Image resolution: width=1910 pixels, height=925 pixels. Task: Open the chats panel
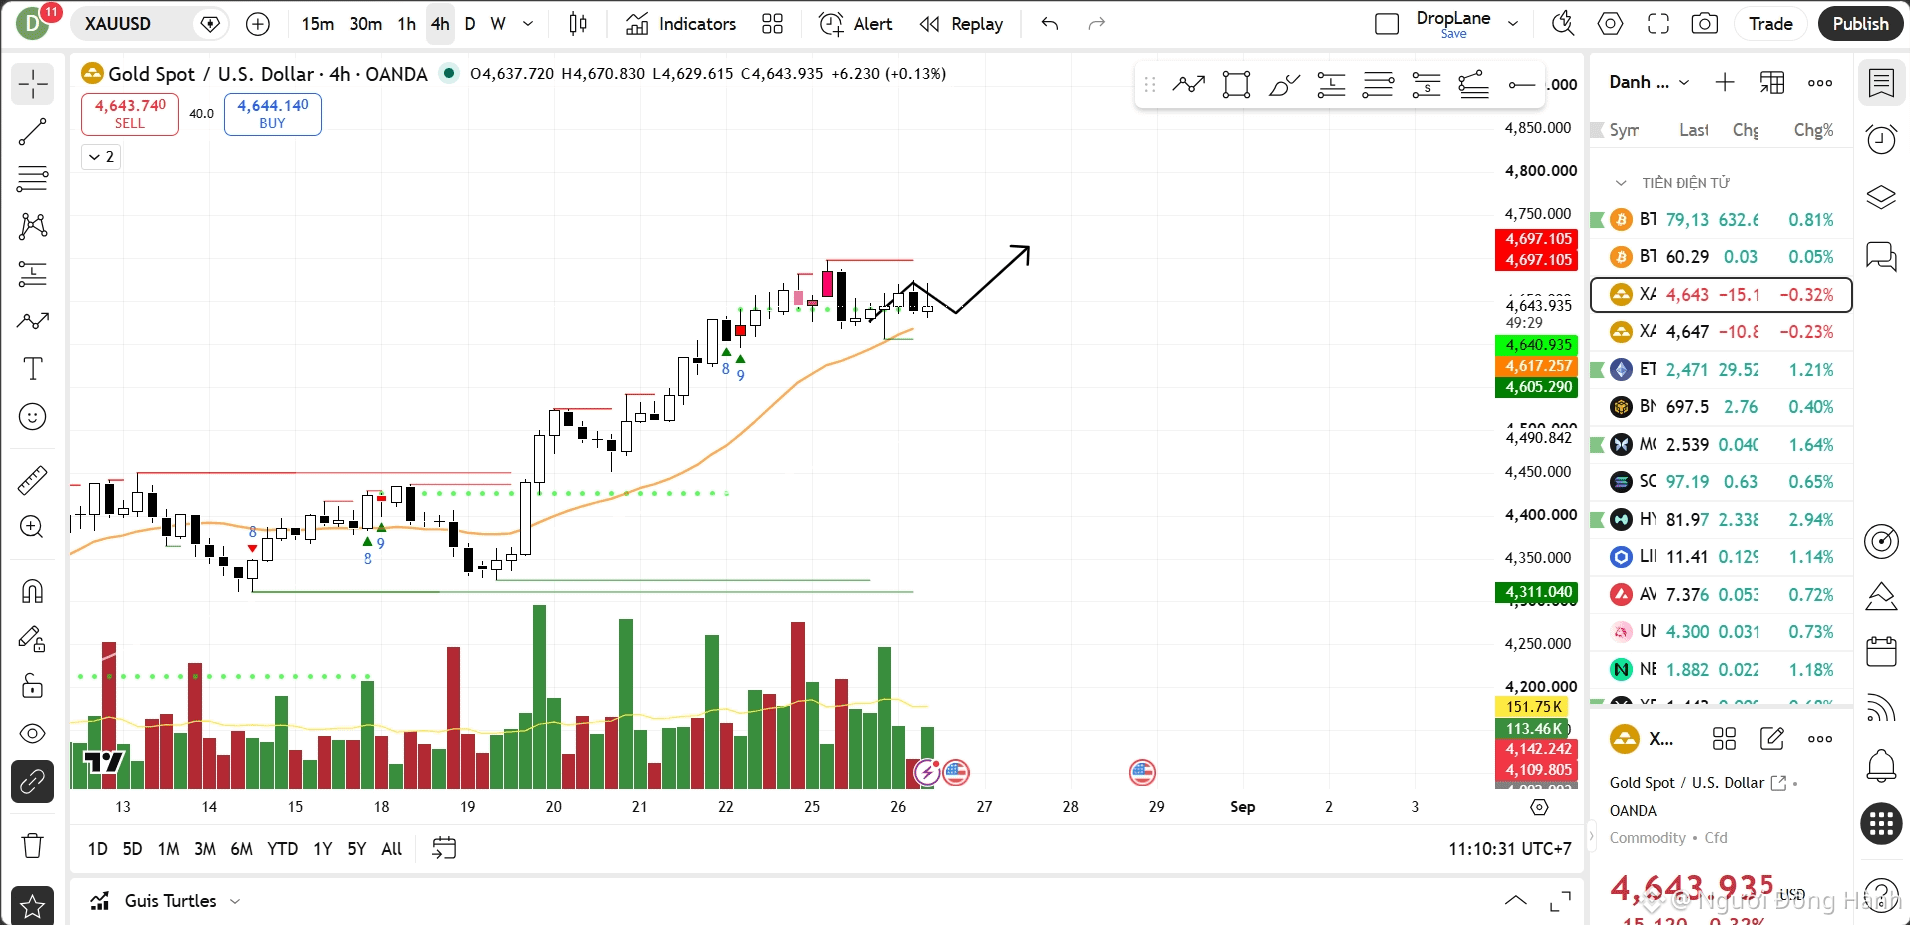click(x=1882, y=256)
